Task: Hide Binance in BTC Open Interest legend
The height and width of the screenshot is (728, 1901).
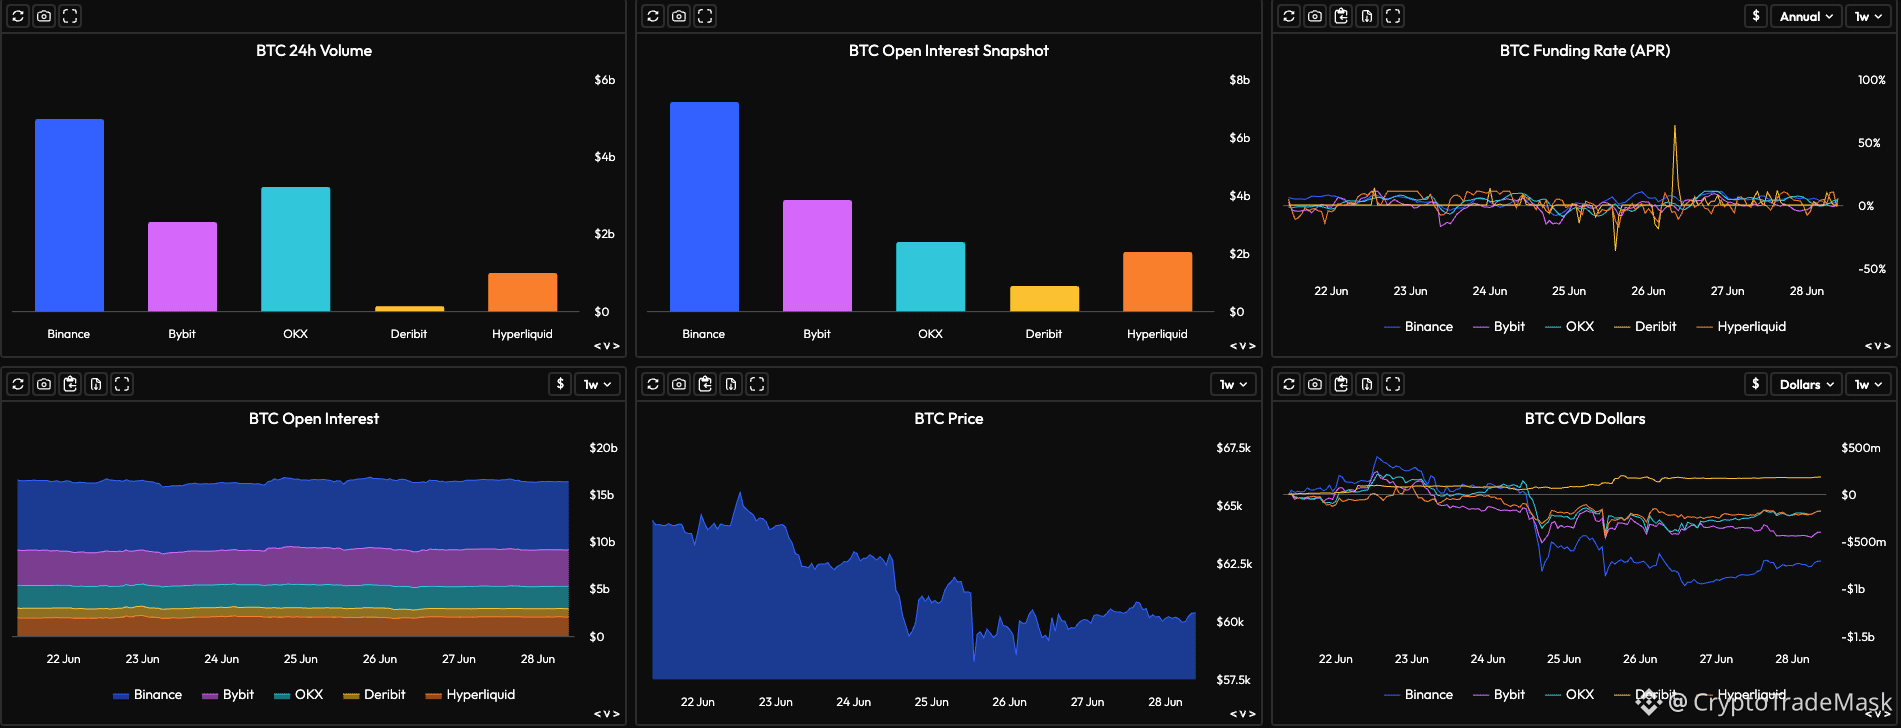Action: click(148, 695)
